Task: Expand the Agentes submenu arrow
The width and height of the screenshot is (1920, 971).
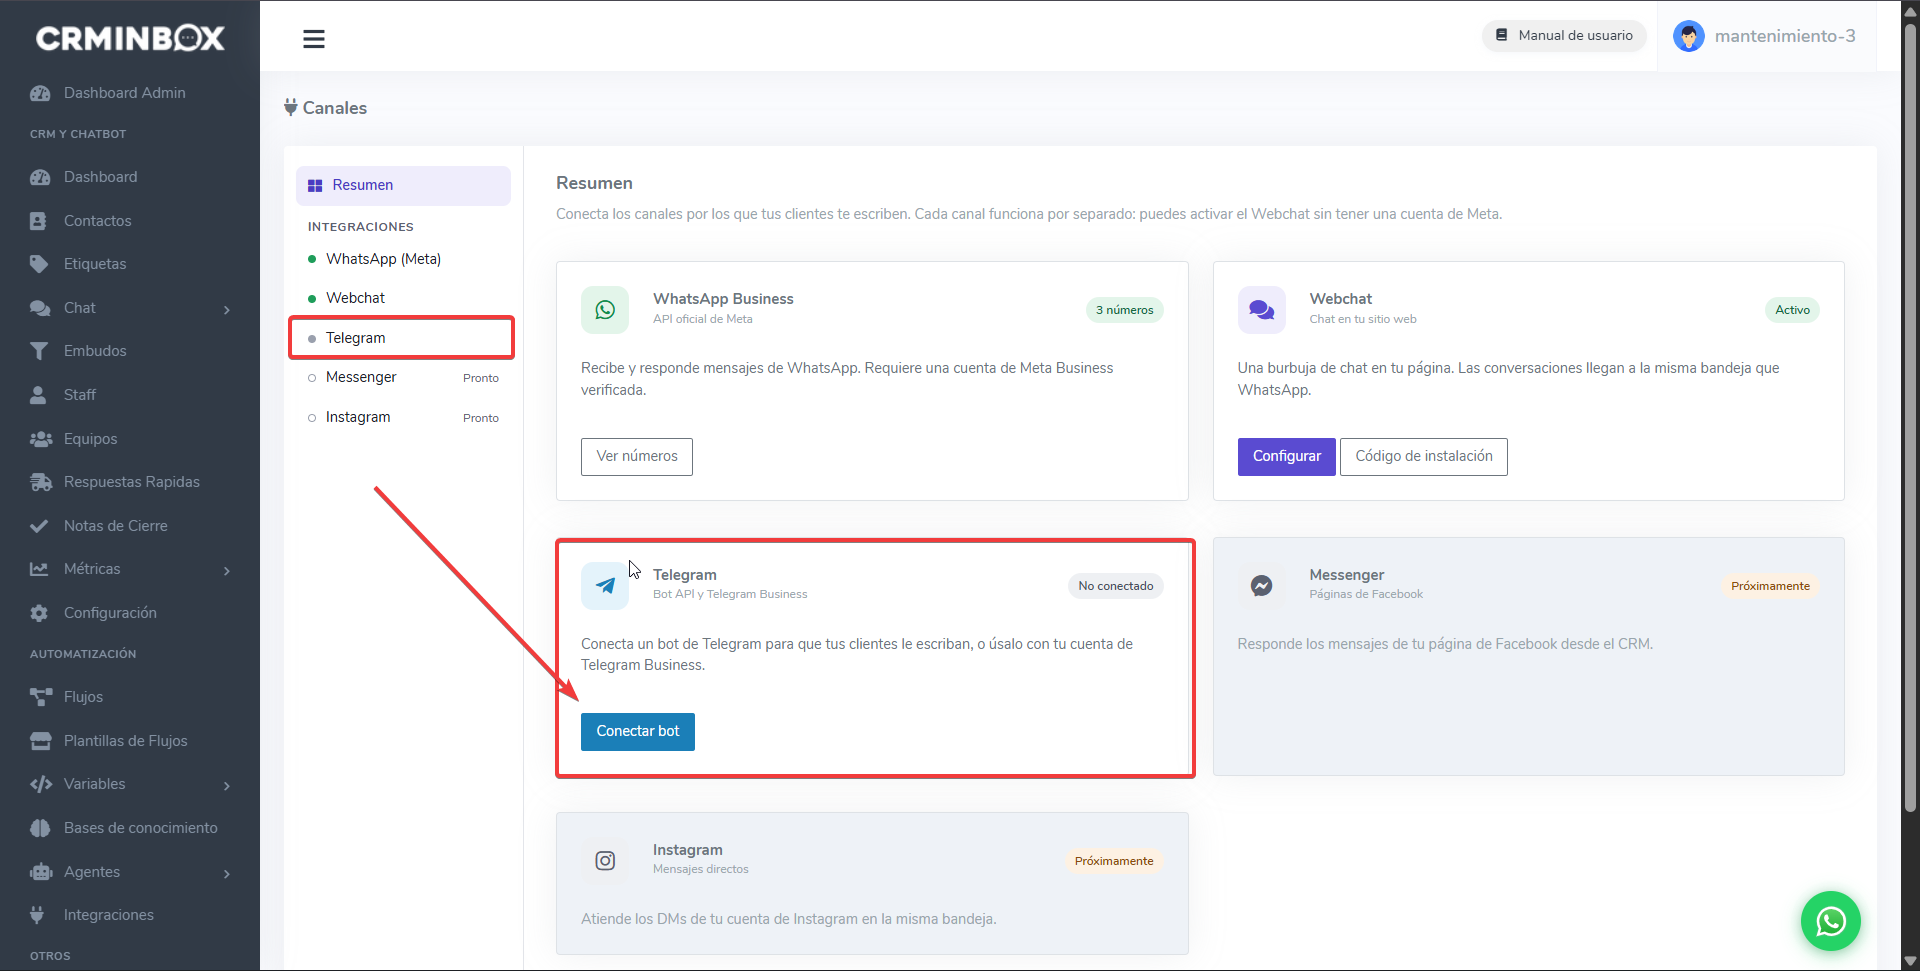Action: [x=227, y=873]
